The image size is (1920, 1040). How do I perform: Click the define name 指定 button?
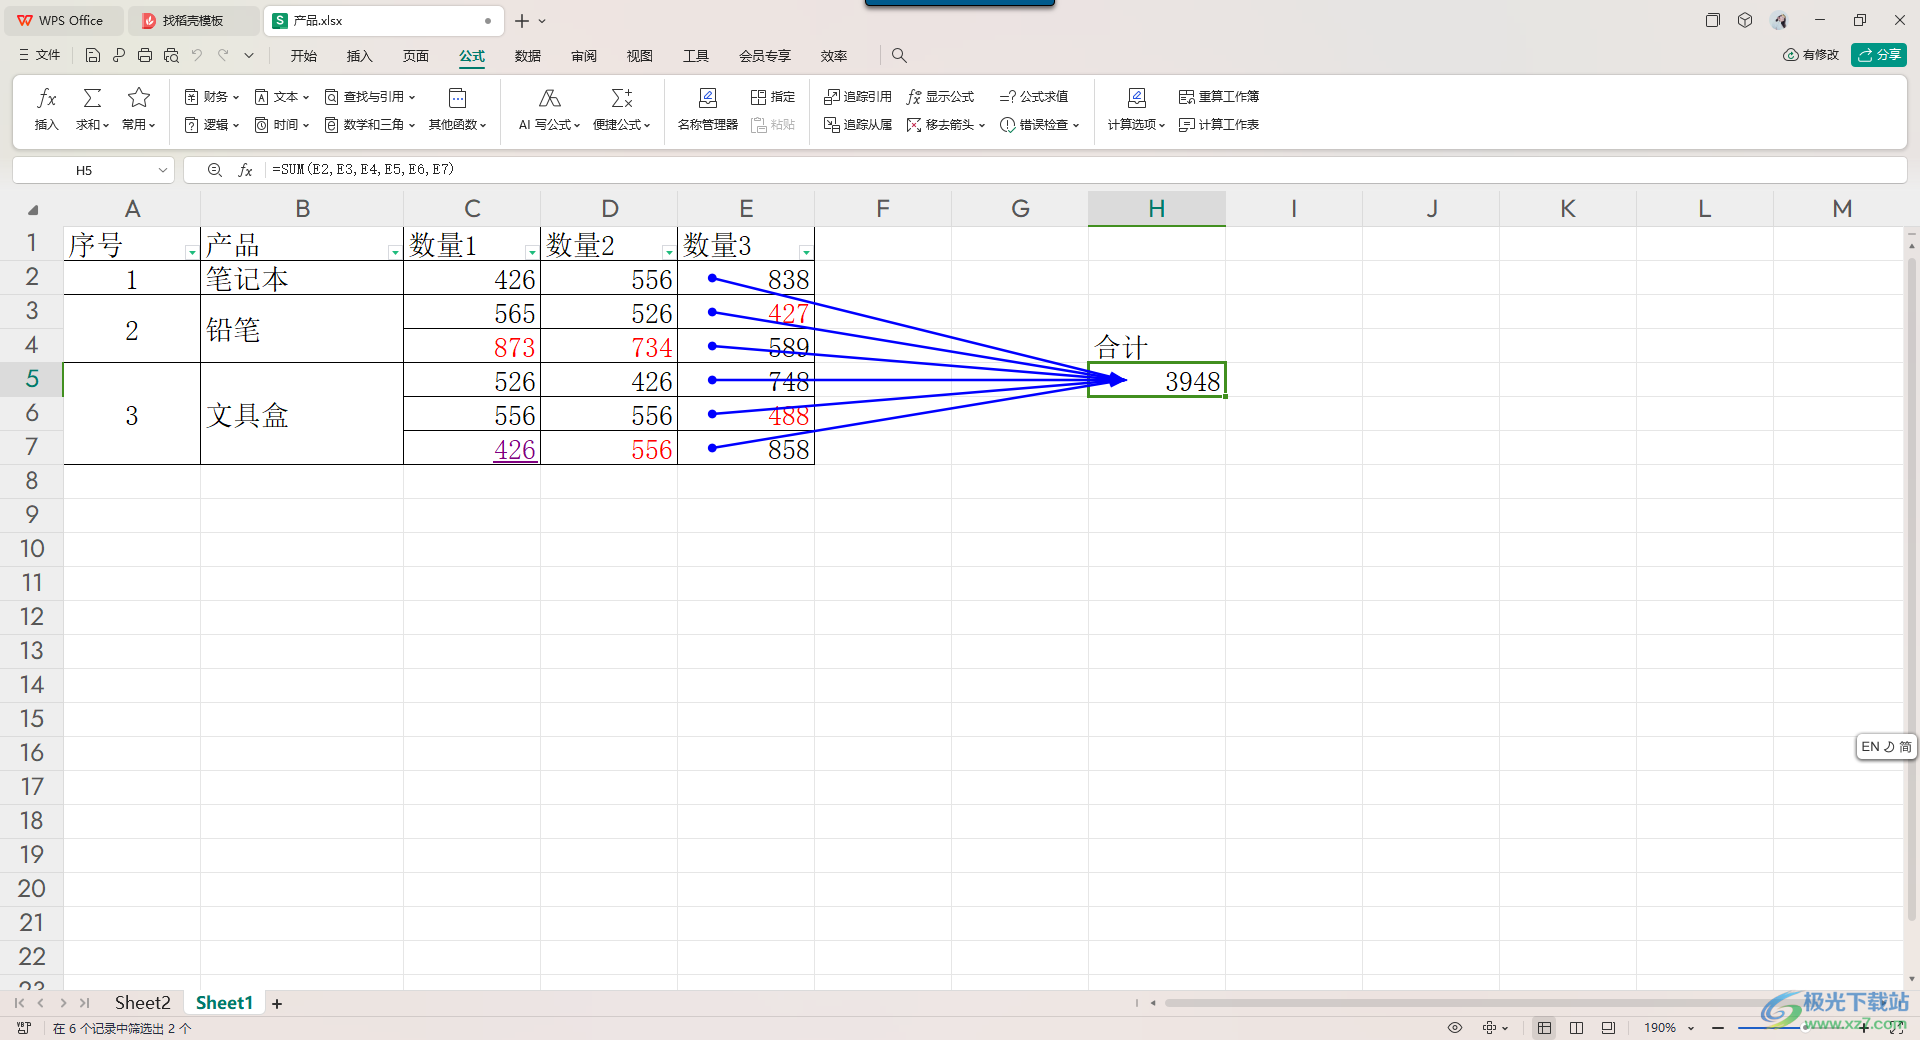[x=772, y=97]
